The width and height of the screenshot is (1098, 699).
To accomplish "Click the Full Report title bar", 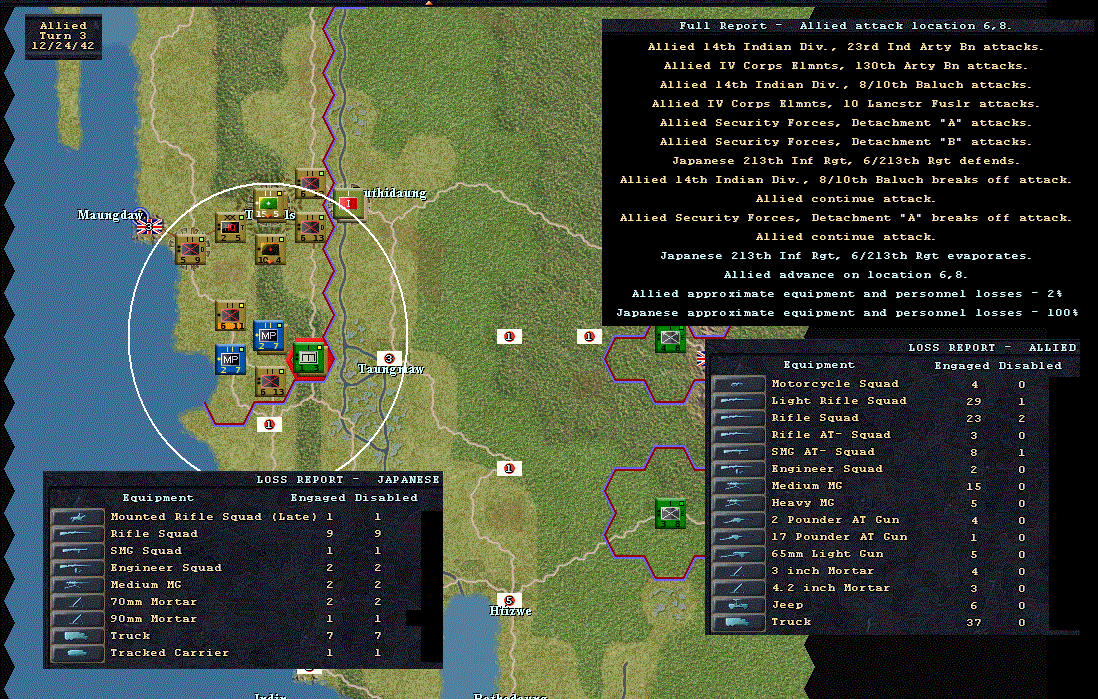I will tap(846, 26).
